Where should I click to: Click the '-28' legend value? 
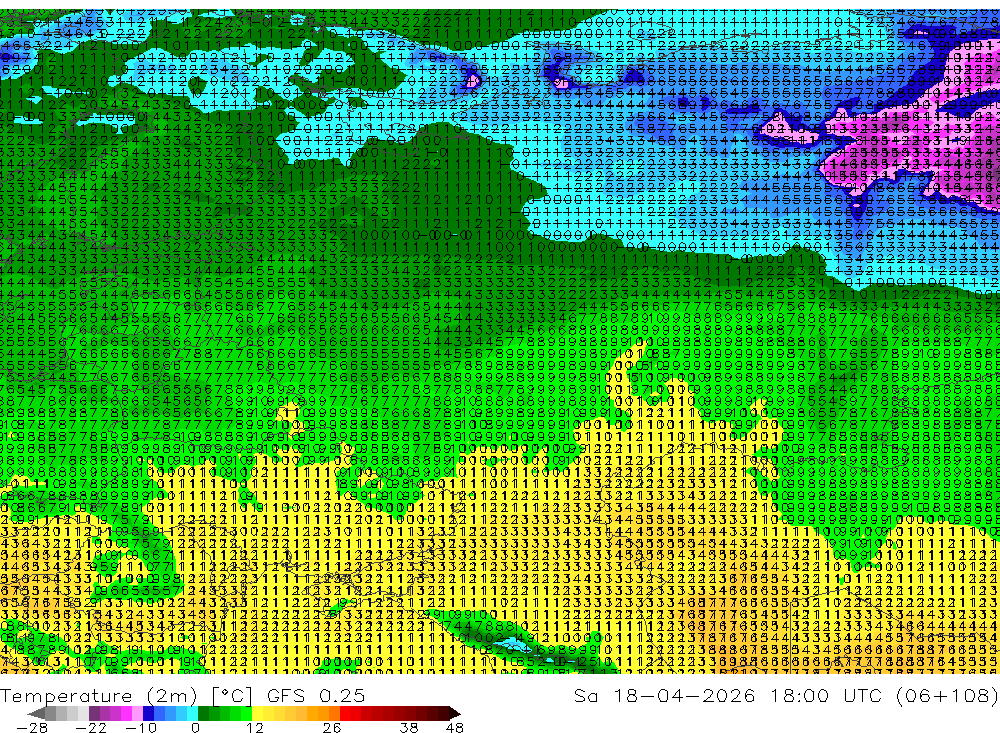point(32,727)
